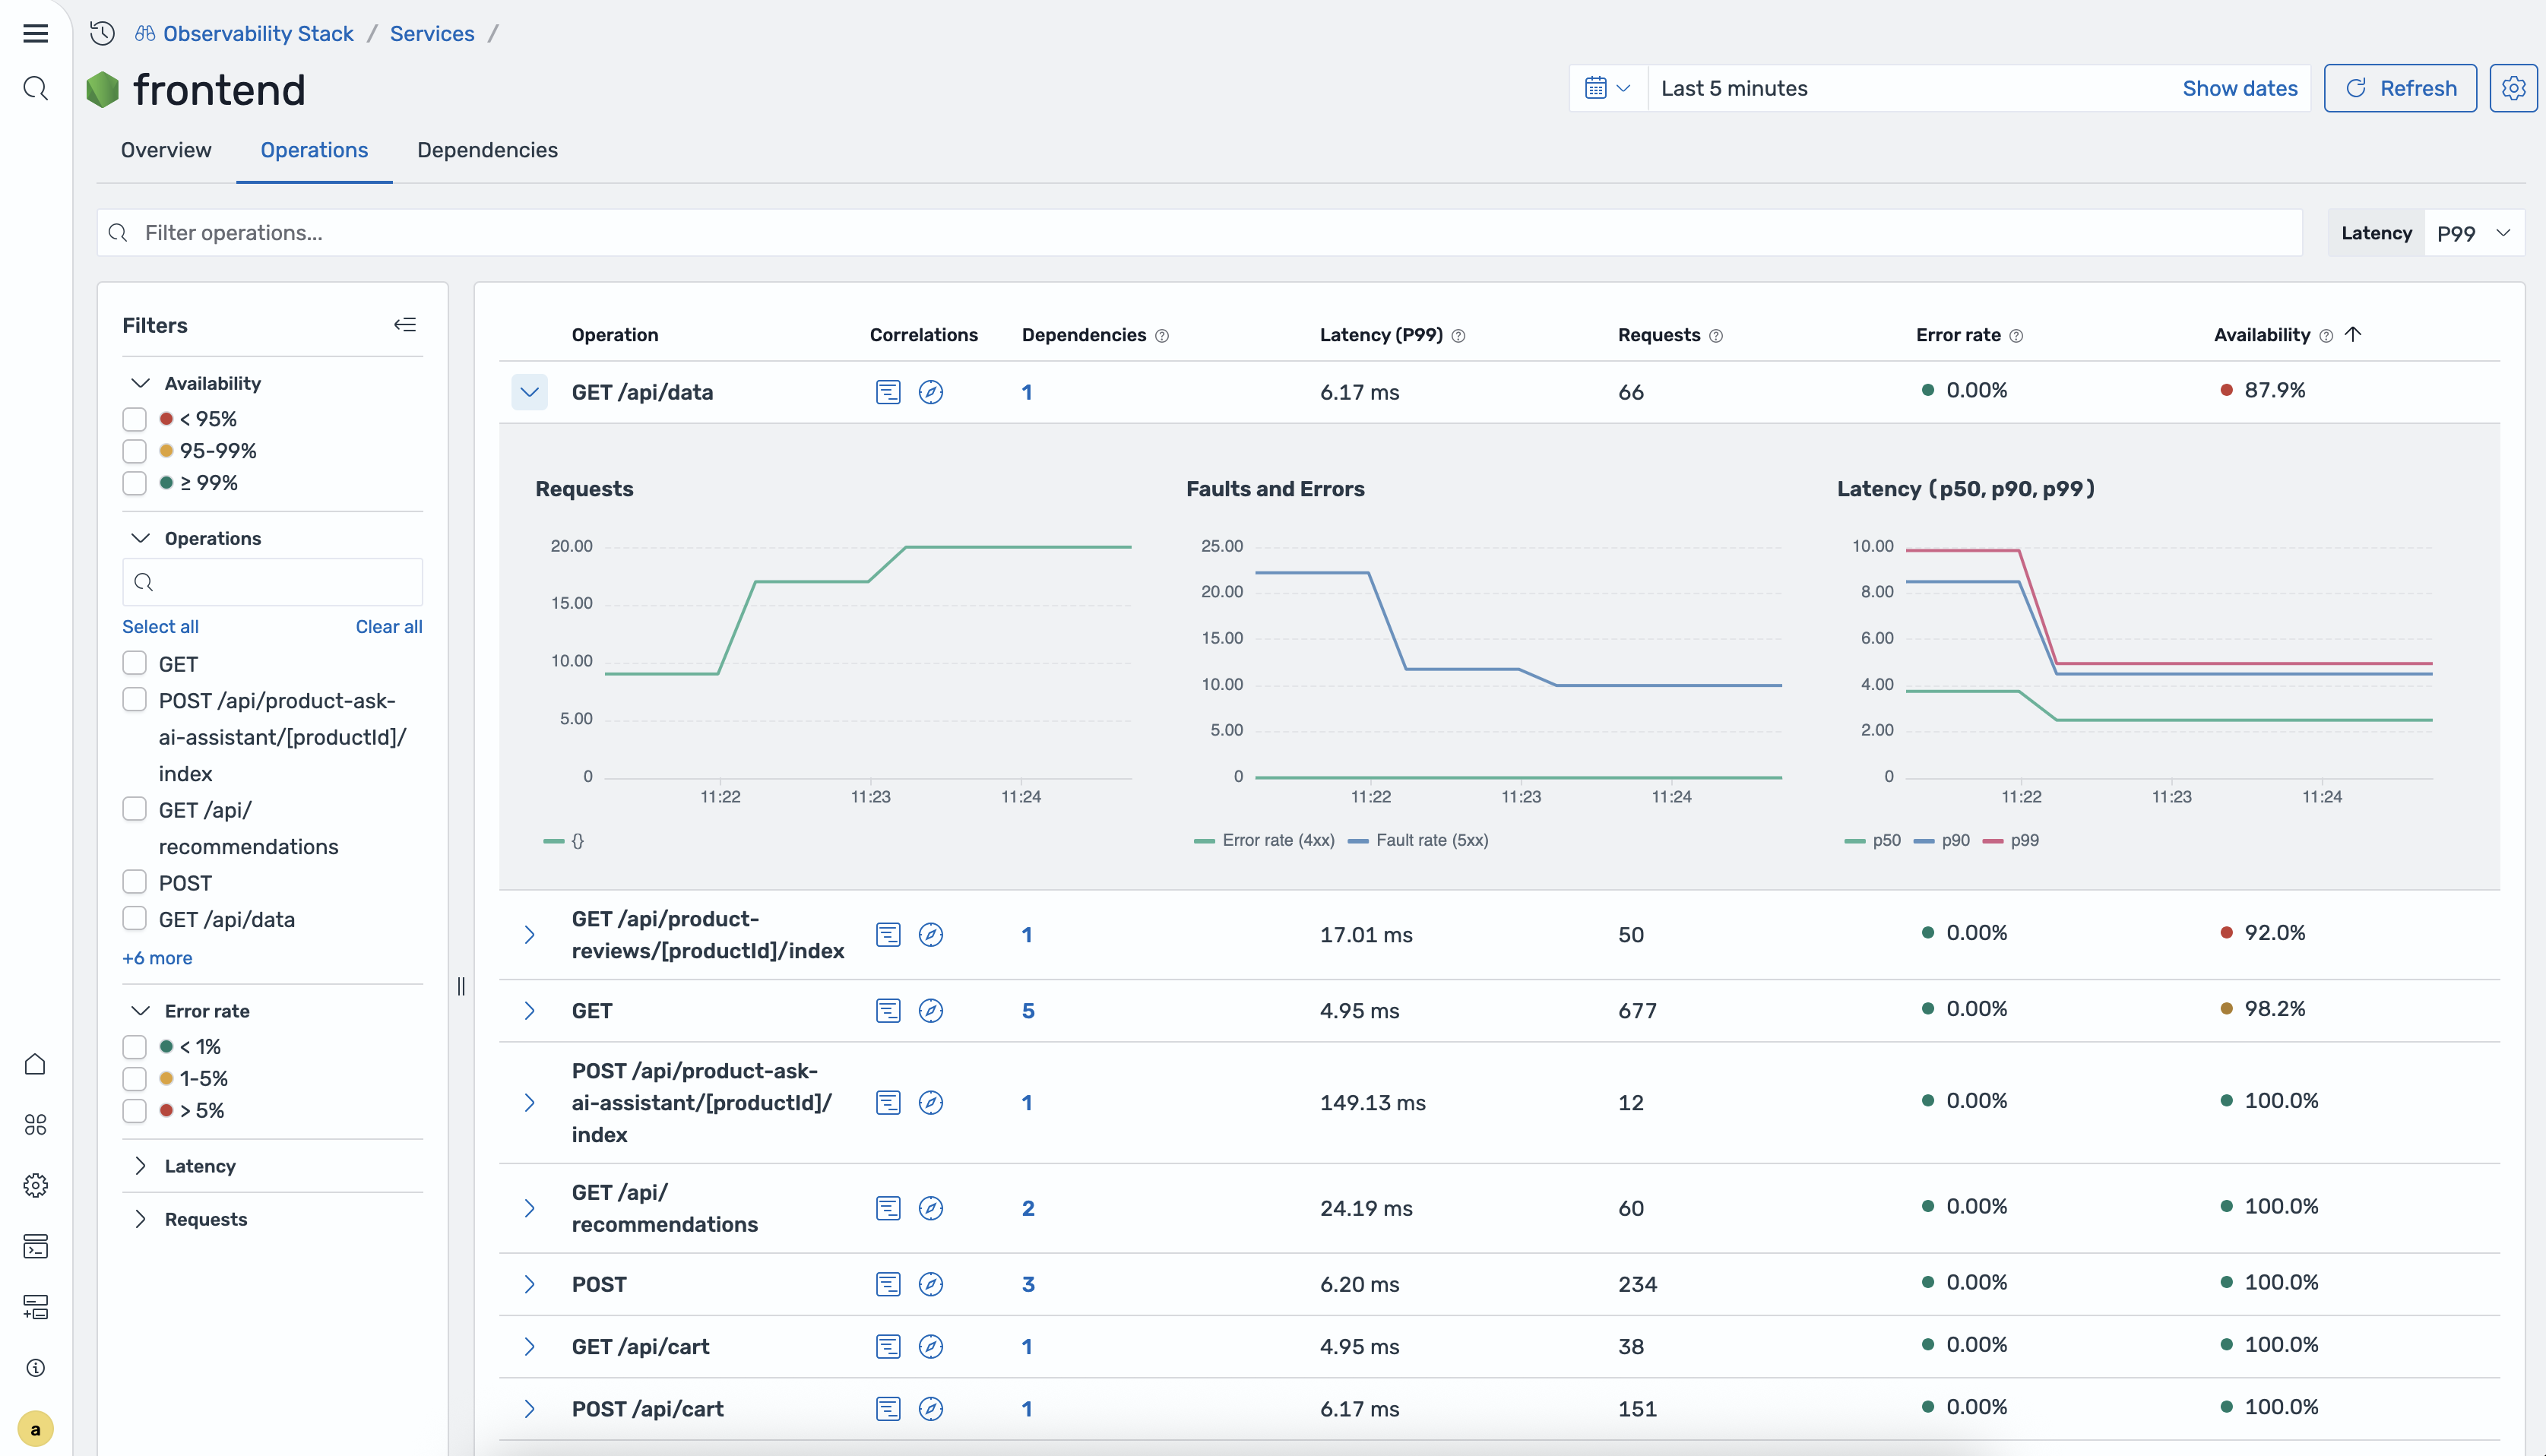This screenshot has width=2546, height=1456.
Task: Open the terminal icon in the left sidebar
Action: tap(36, 1247)
